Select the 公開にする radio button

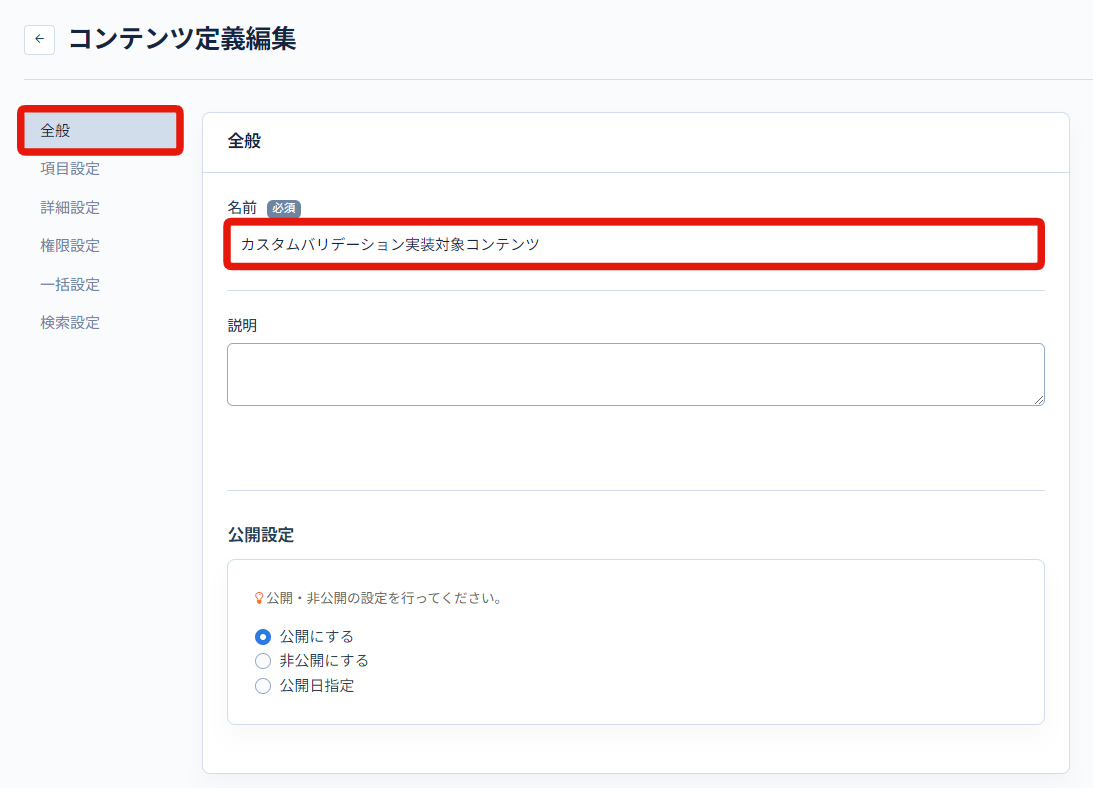262,636
